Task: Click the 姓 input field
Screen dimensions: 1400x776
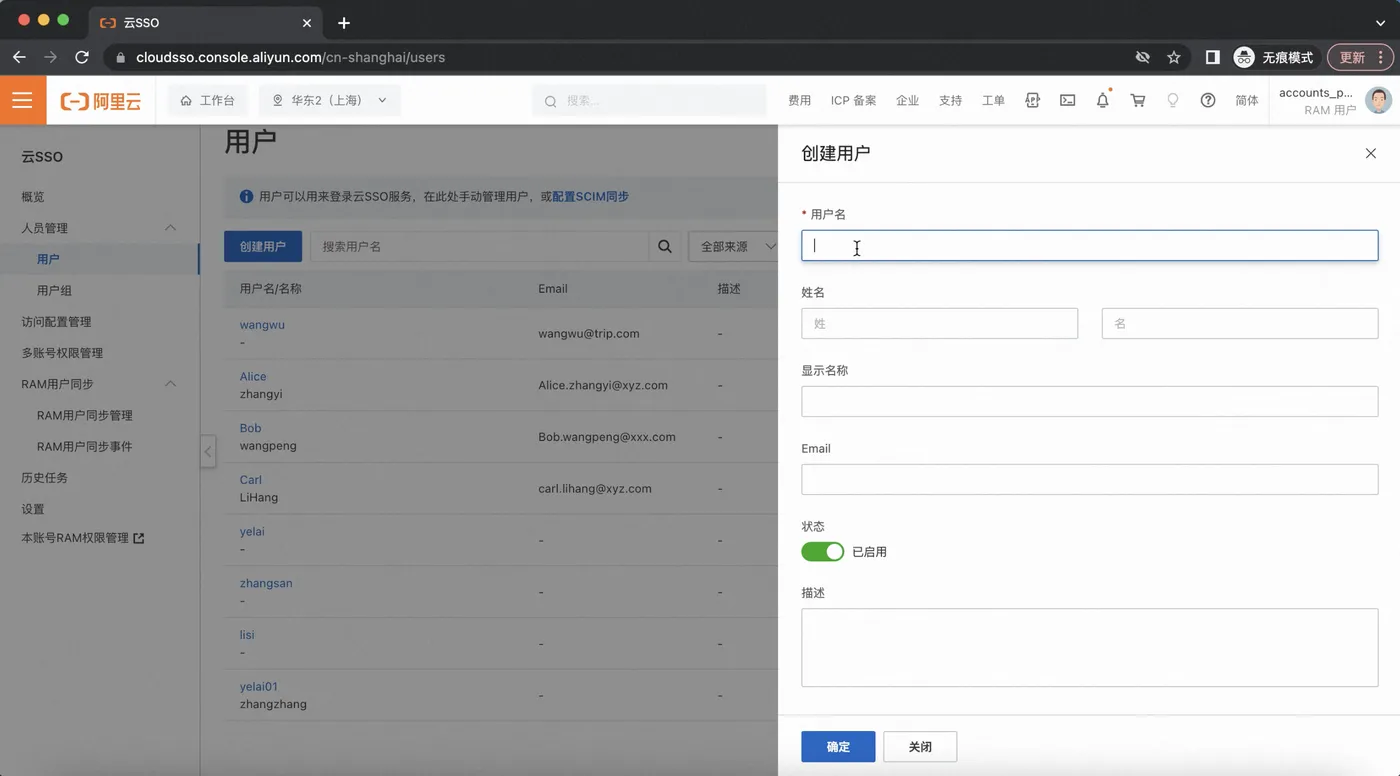Action: pyautogui.click(x=940, y=323)
